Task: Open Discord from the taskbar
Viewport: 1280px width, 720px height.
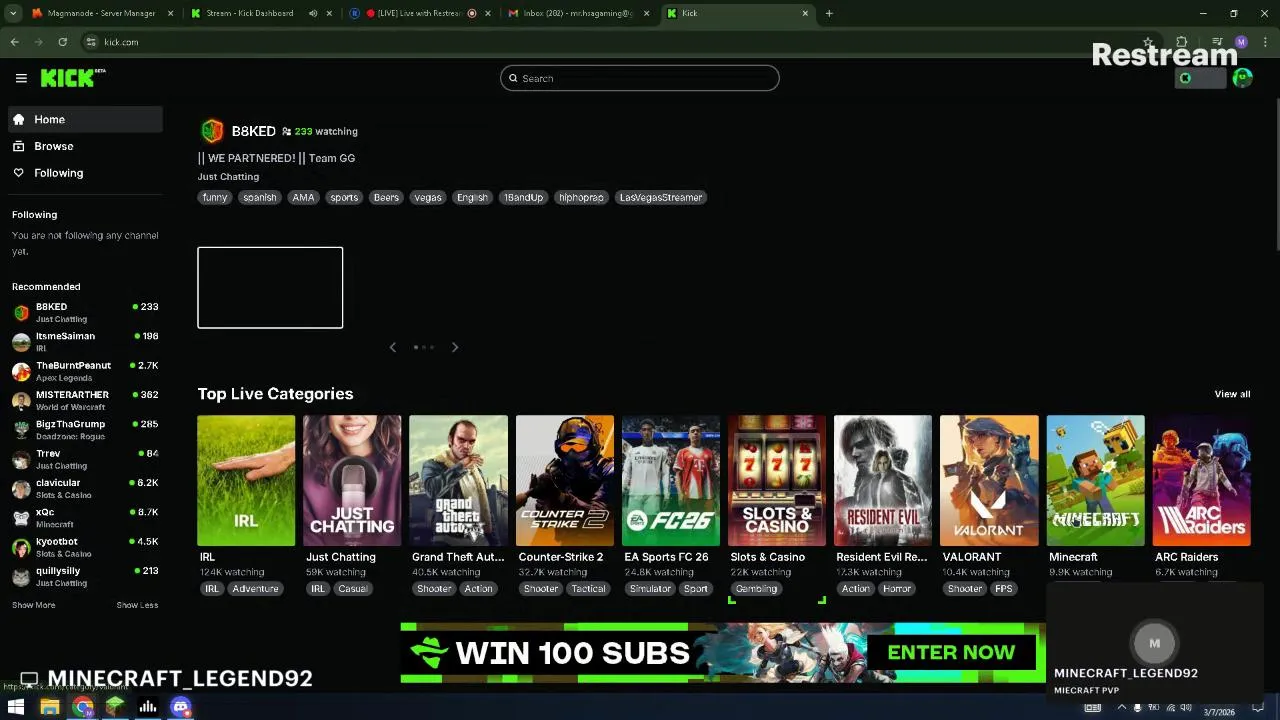Action: (x=180, y=708)
